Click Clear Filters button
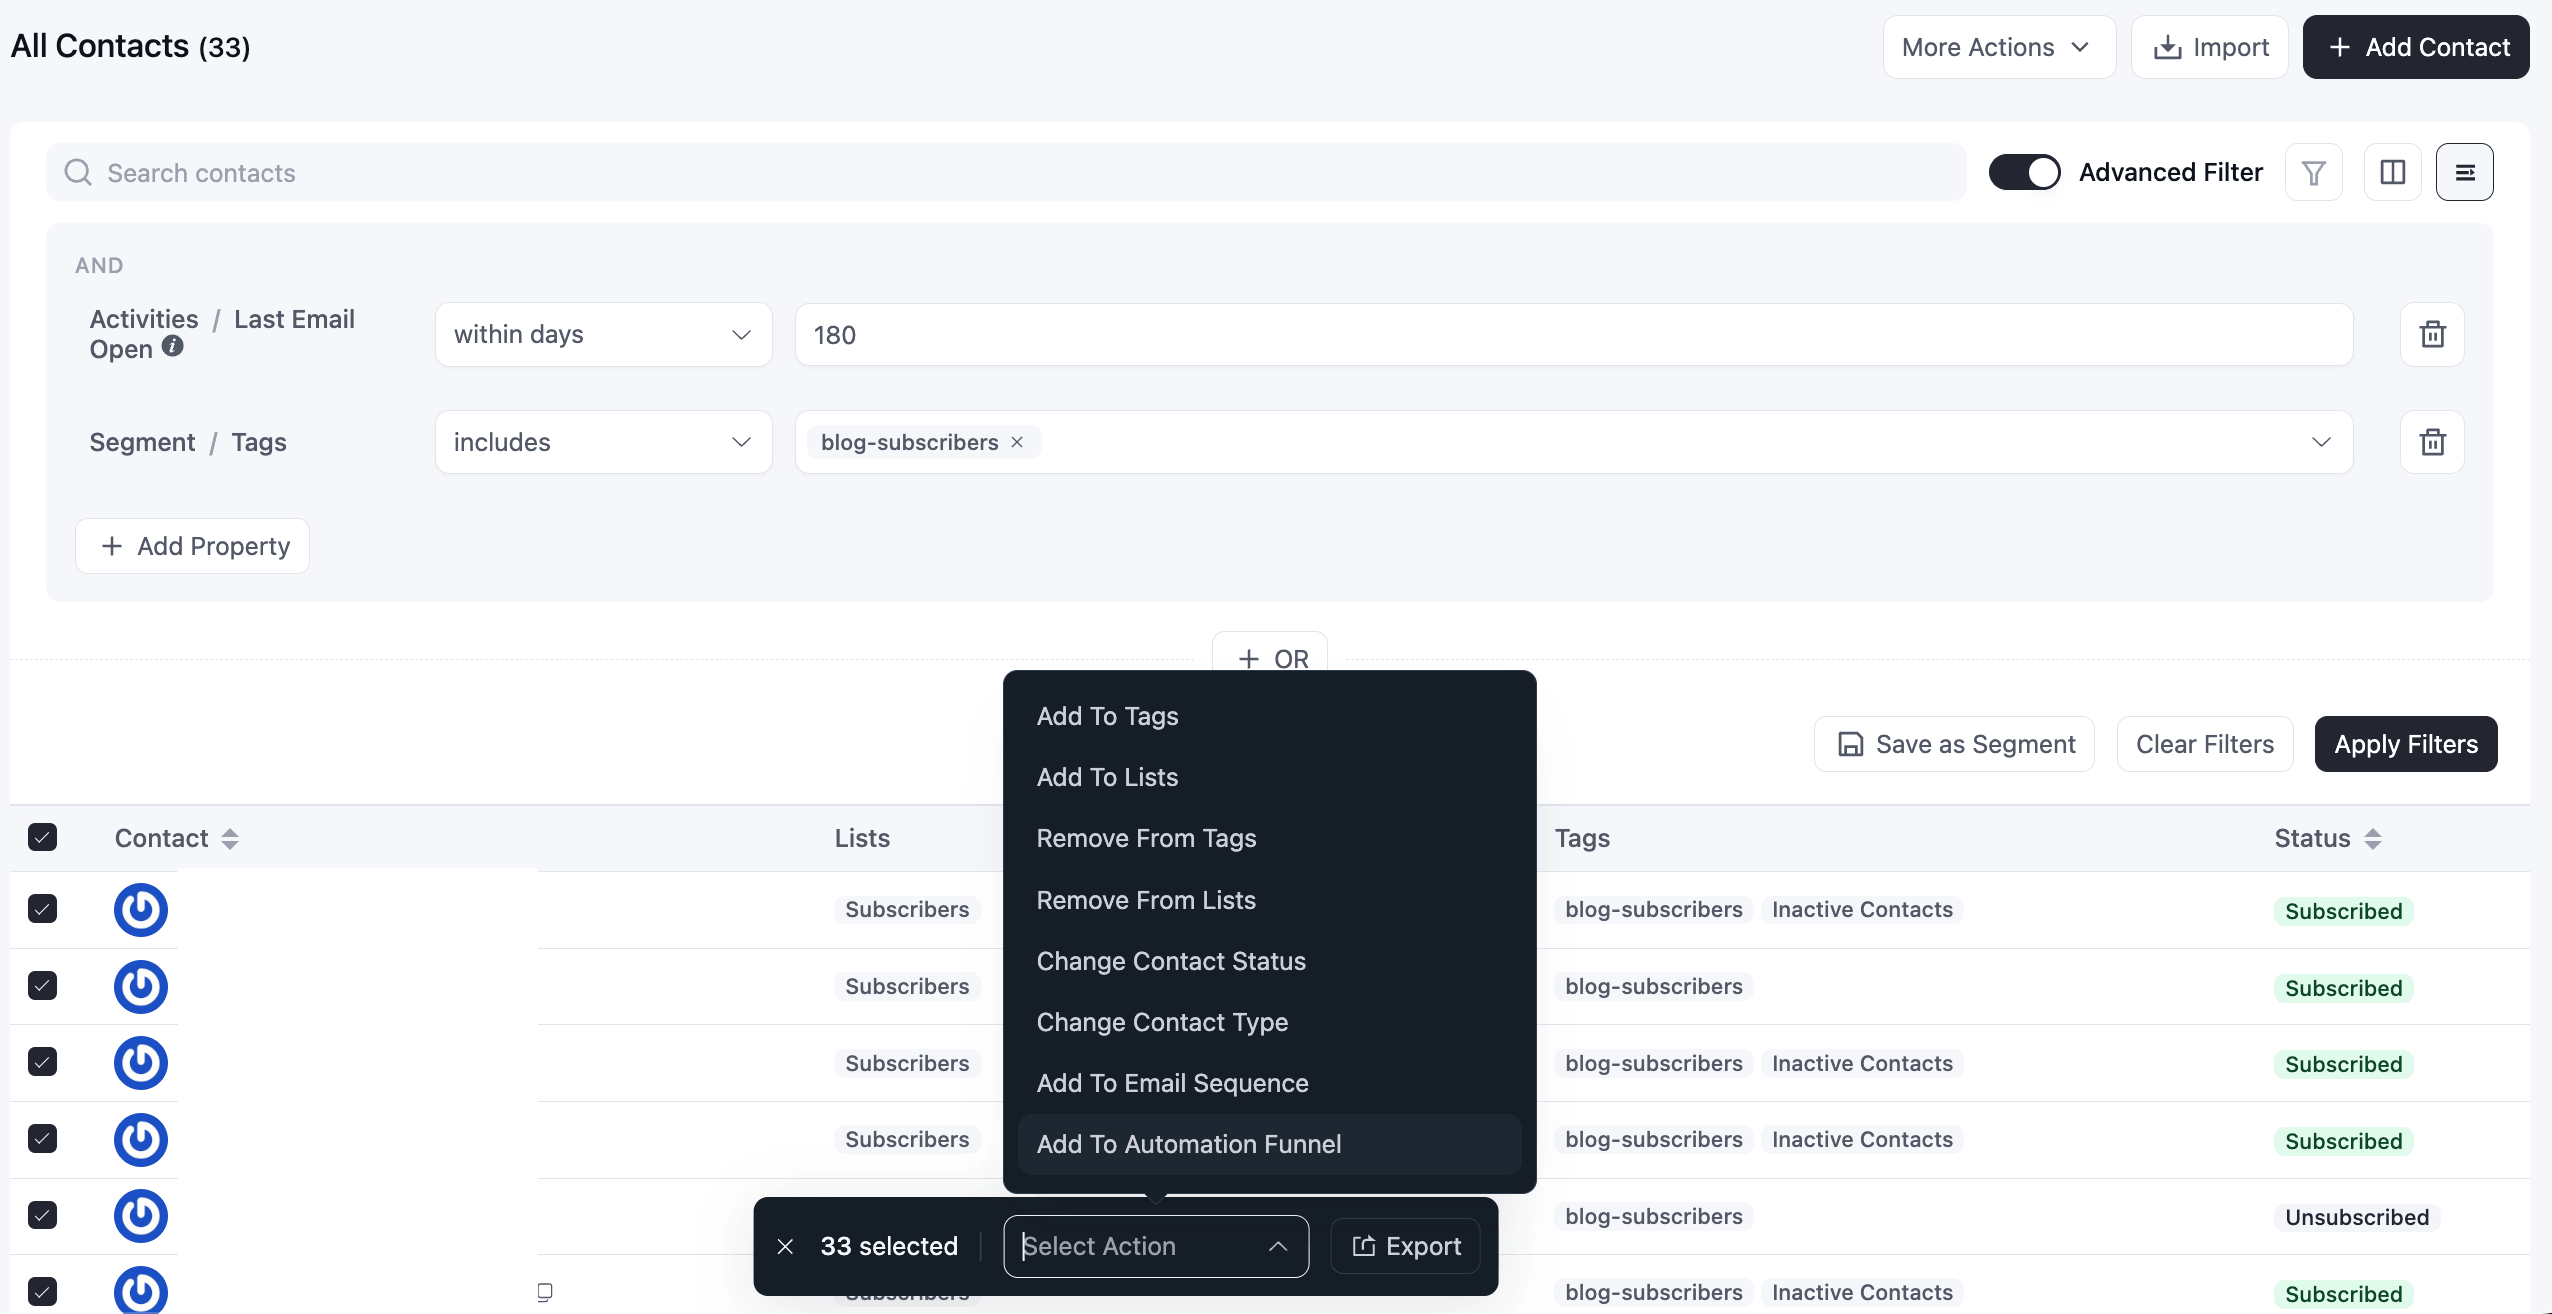 (x=2205, y=744)
